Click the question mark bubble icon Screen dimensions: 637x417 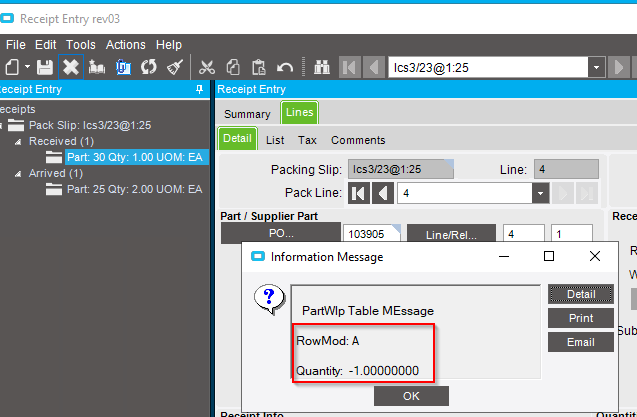click(x=269, y=299)
